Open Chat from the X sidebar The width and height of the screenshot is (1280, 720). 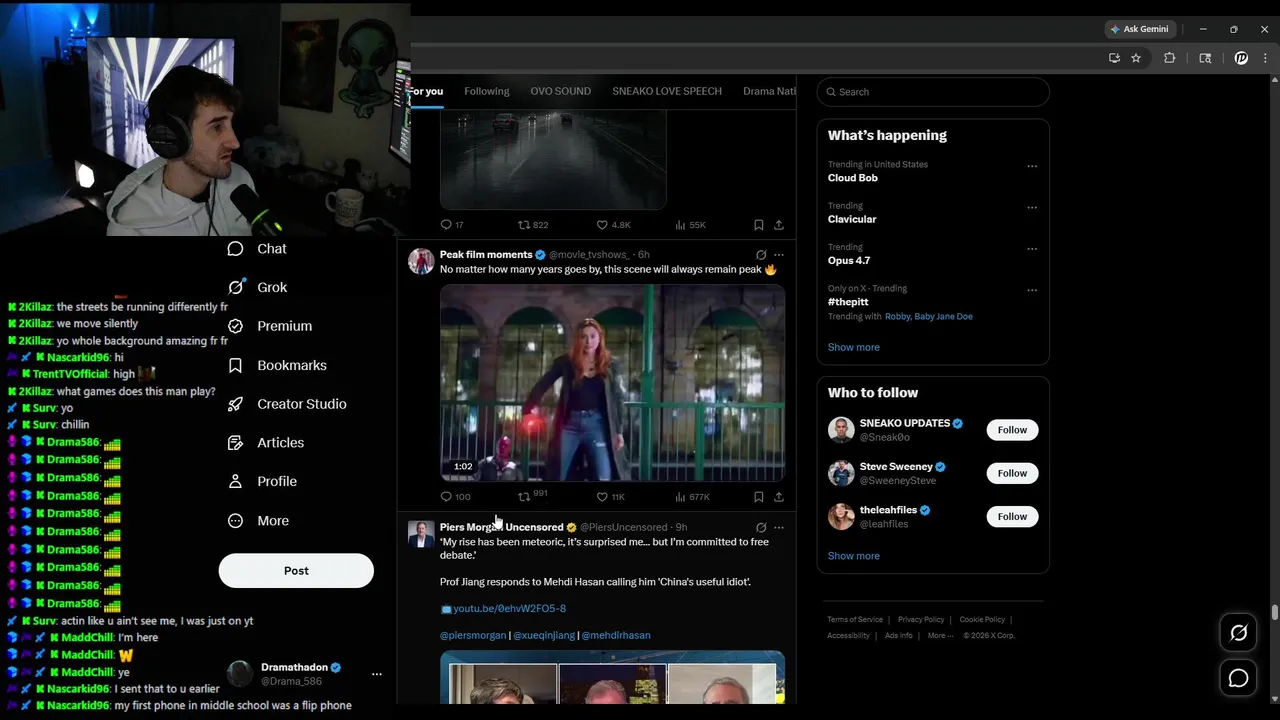[257, 249]
